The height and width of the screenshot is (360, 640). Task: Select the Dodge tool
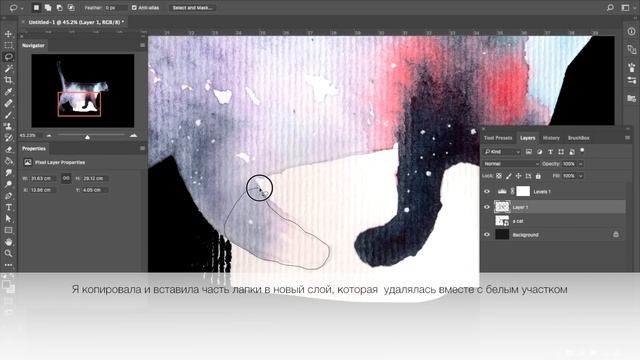[x=8, y=184]
